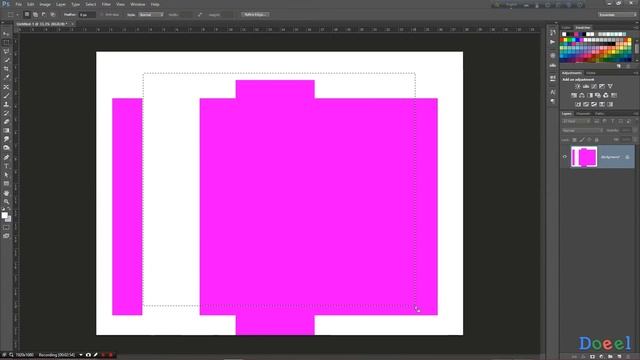
Task: Open the layer Kind filter dropdown
Action: (576, 122)
